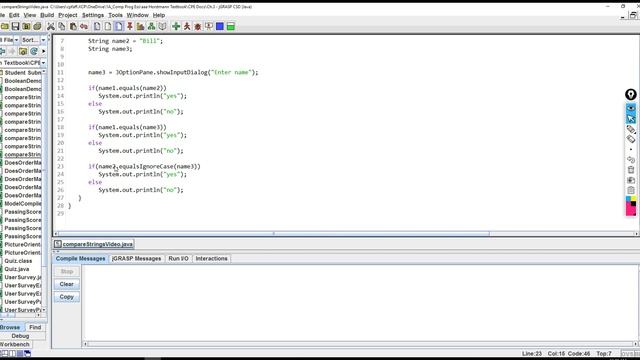Click the Paste clipboard toolbar icon
The height and width of the screenshot is (360, 640).
coord(73,27)
